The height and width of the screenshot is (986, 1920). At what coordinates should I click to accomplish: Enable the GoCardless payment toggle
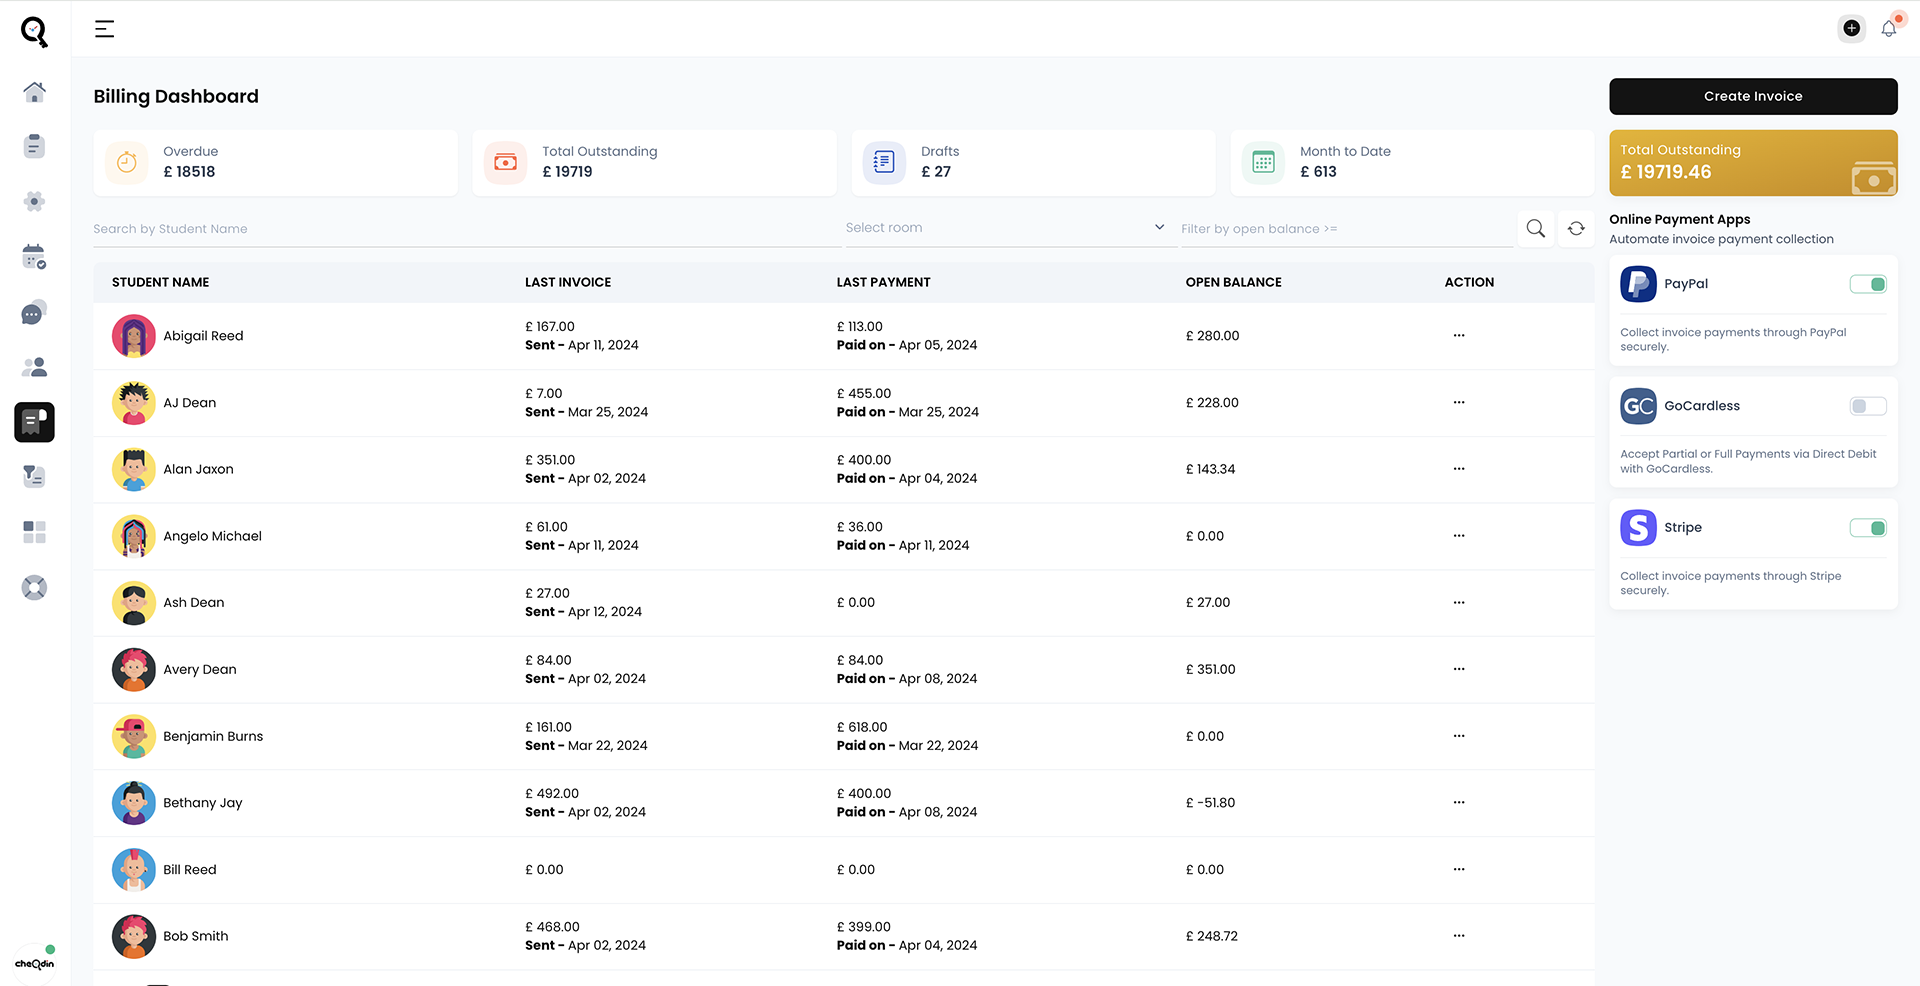[x=1868, y=406]
